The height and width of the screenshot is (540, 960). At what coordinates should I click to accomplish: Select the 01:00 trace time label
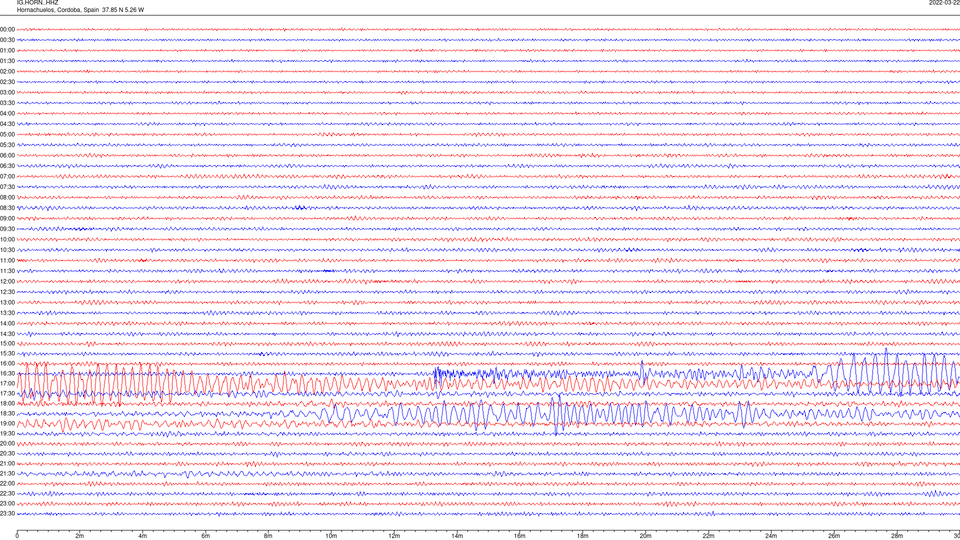click(7, 51)
